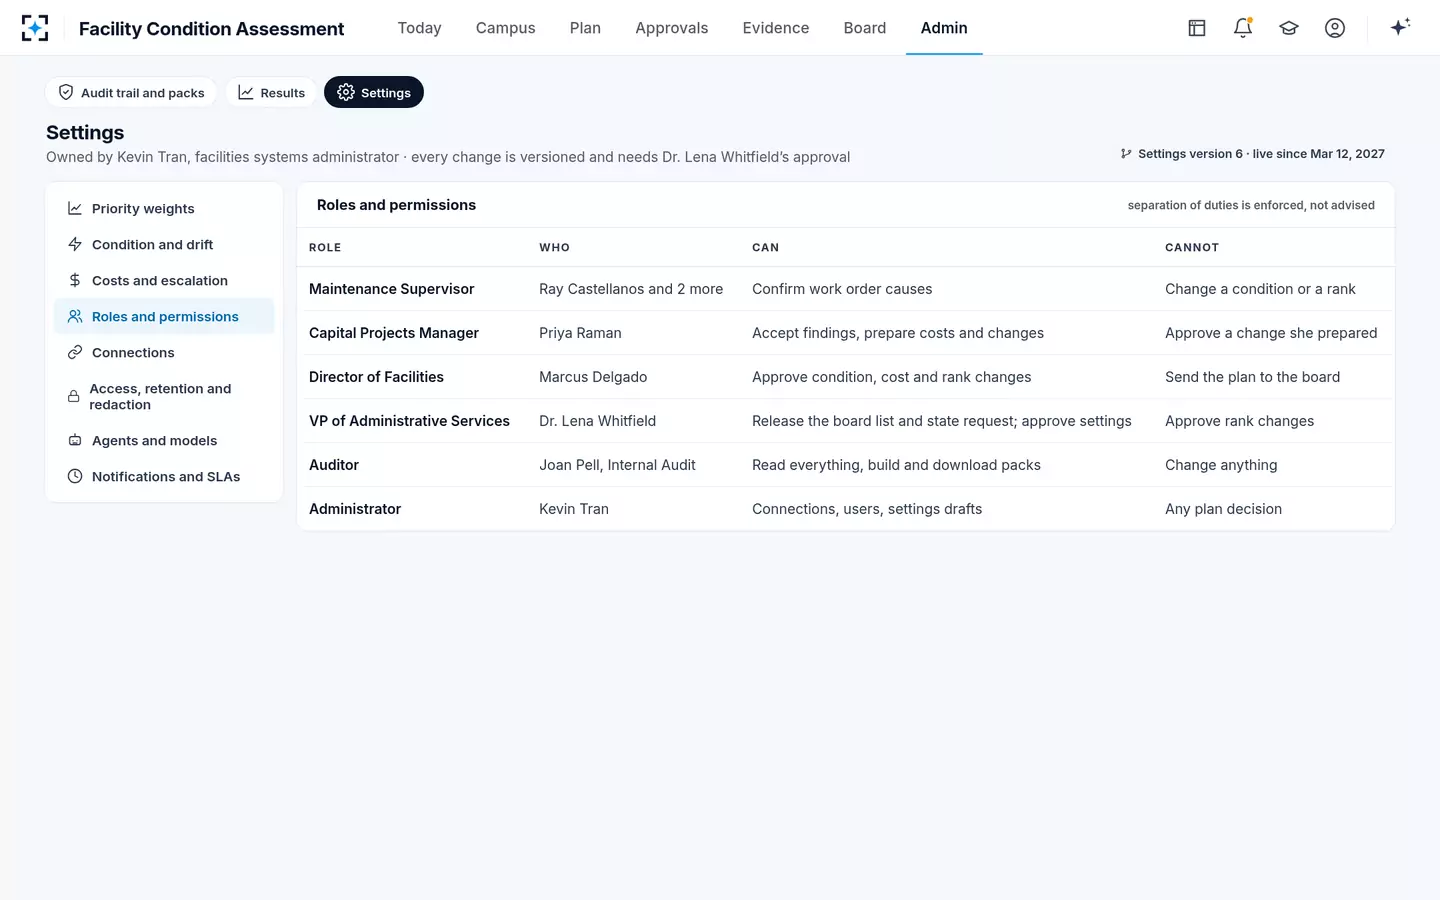Open the Approvals tab
Screen dimensions: 1440x900
[x=671, y=28]
